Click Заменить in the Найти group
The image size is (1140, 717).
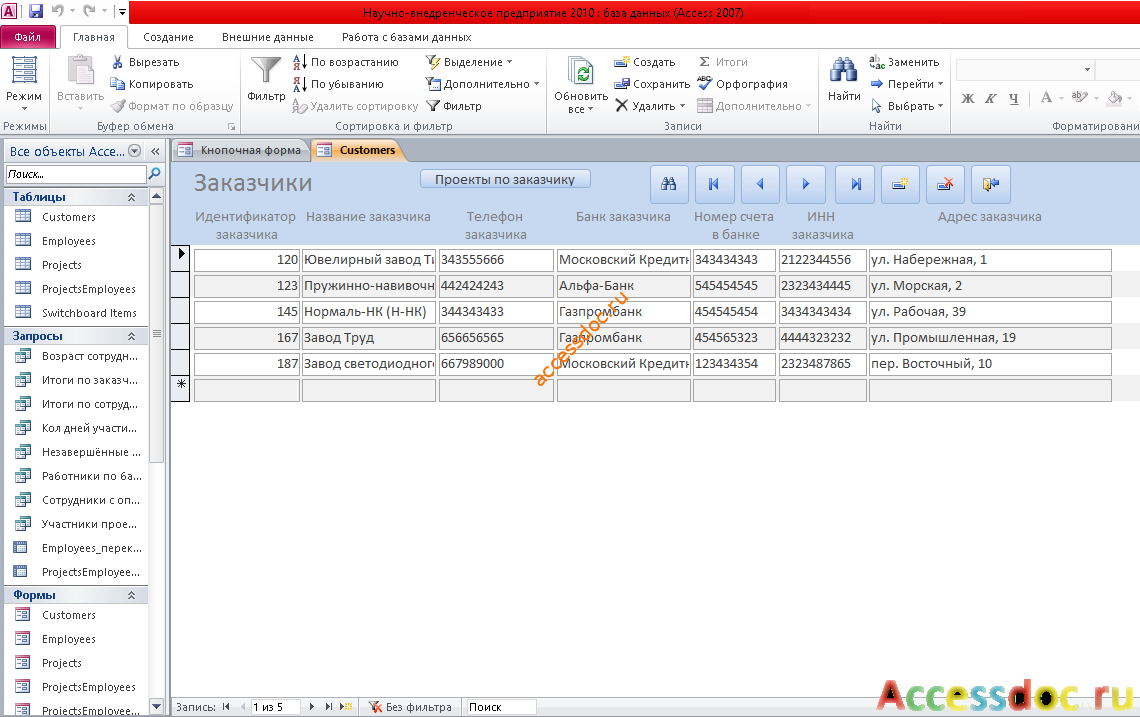tap(904, 63)
